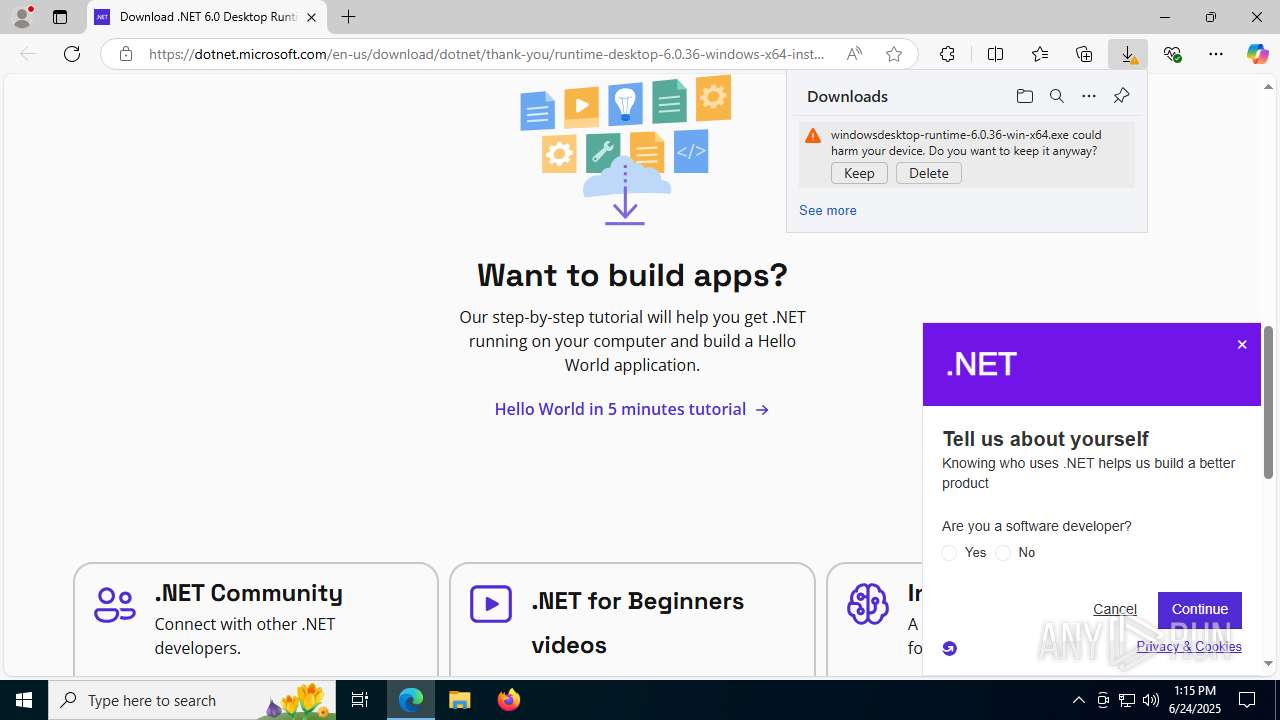This screenshot has height=720, width=1280.
Task: Open Settings and more ellipsis menu
Action: coord(1216,54)
